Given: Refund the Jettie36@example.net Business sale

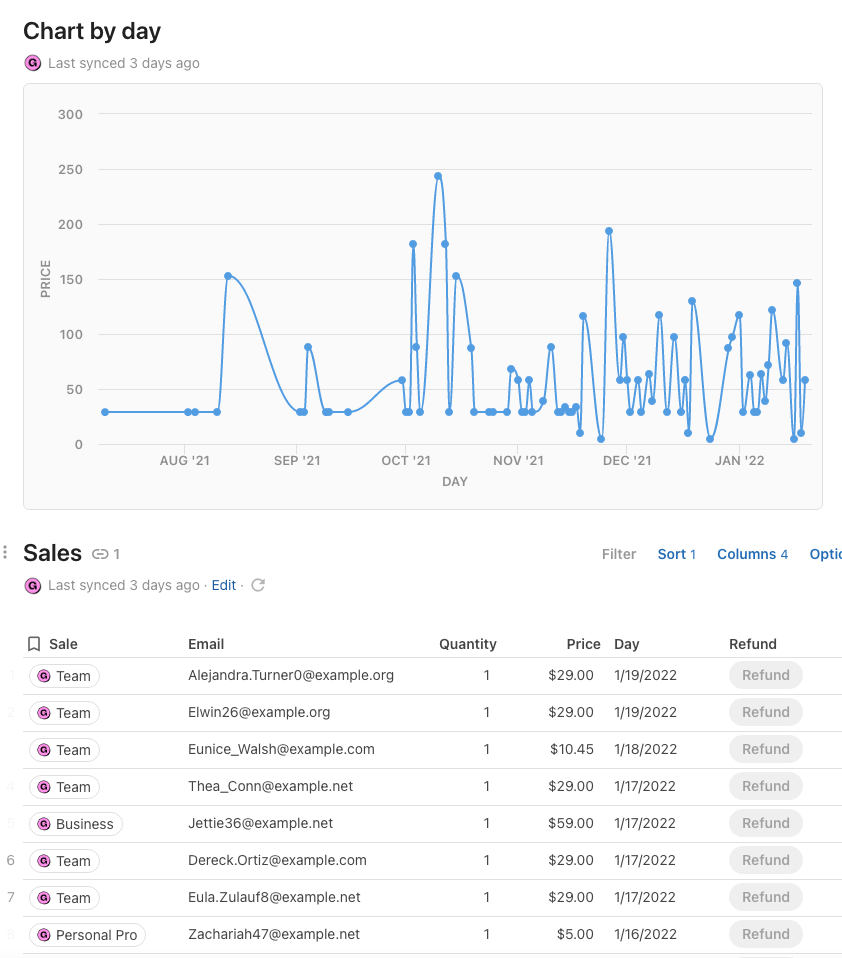Looking at the screenshot, I should [766, 823].
